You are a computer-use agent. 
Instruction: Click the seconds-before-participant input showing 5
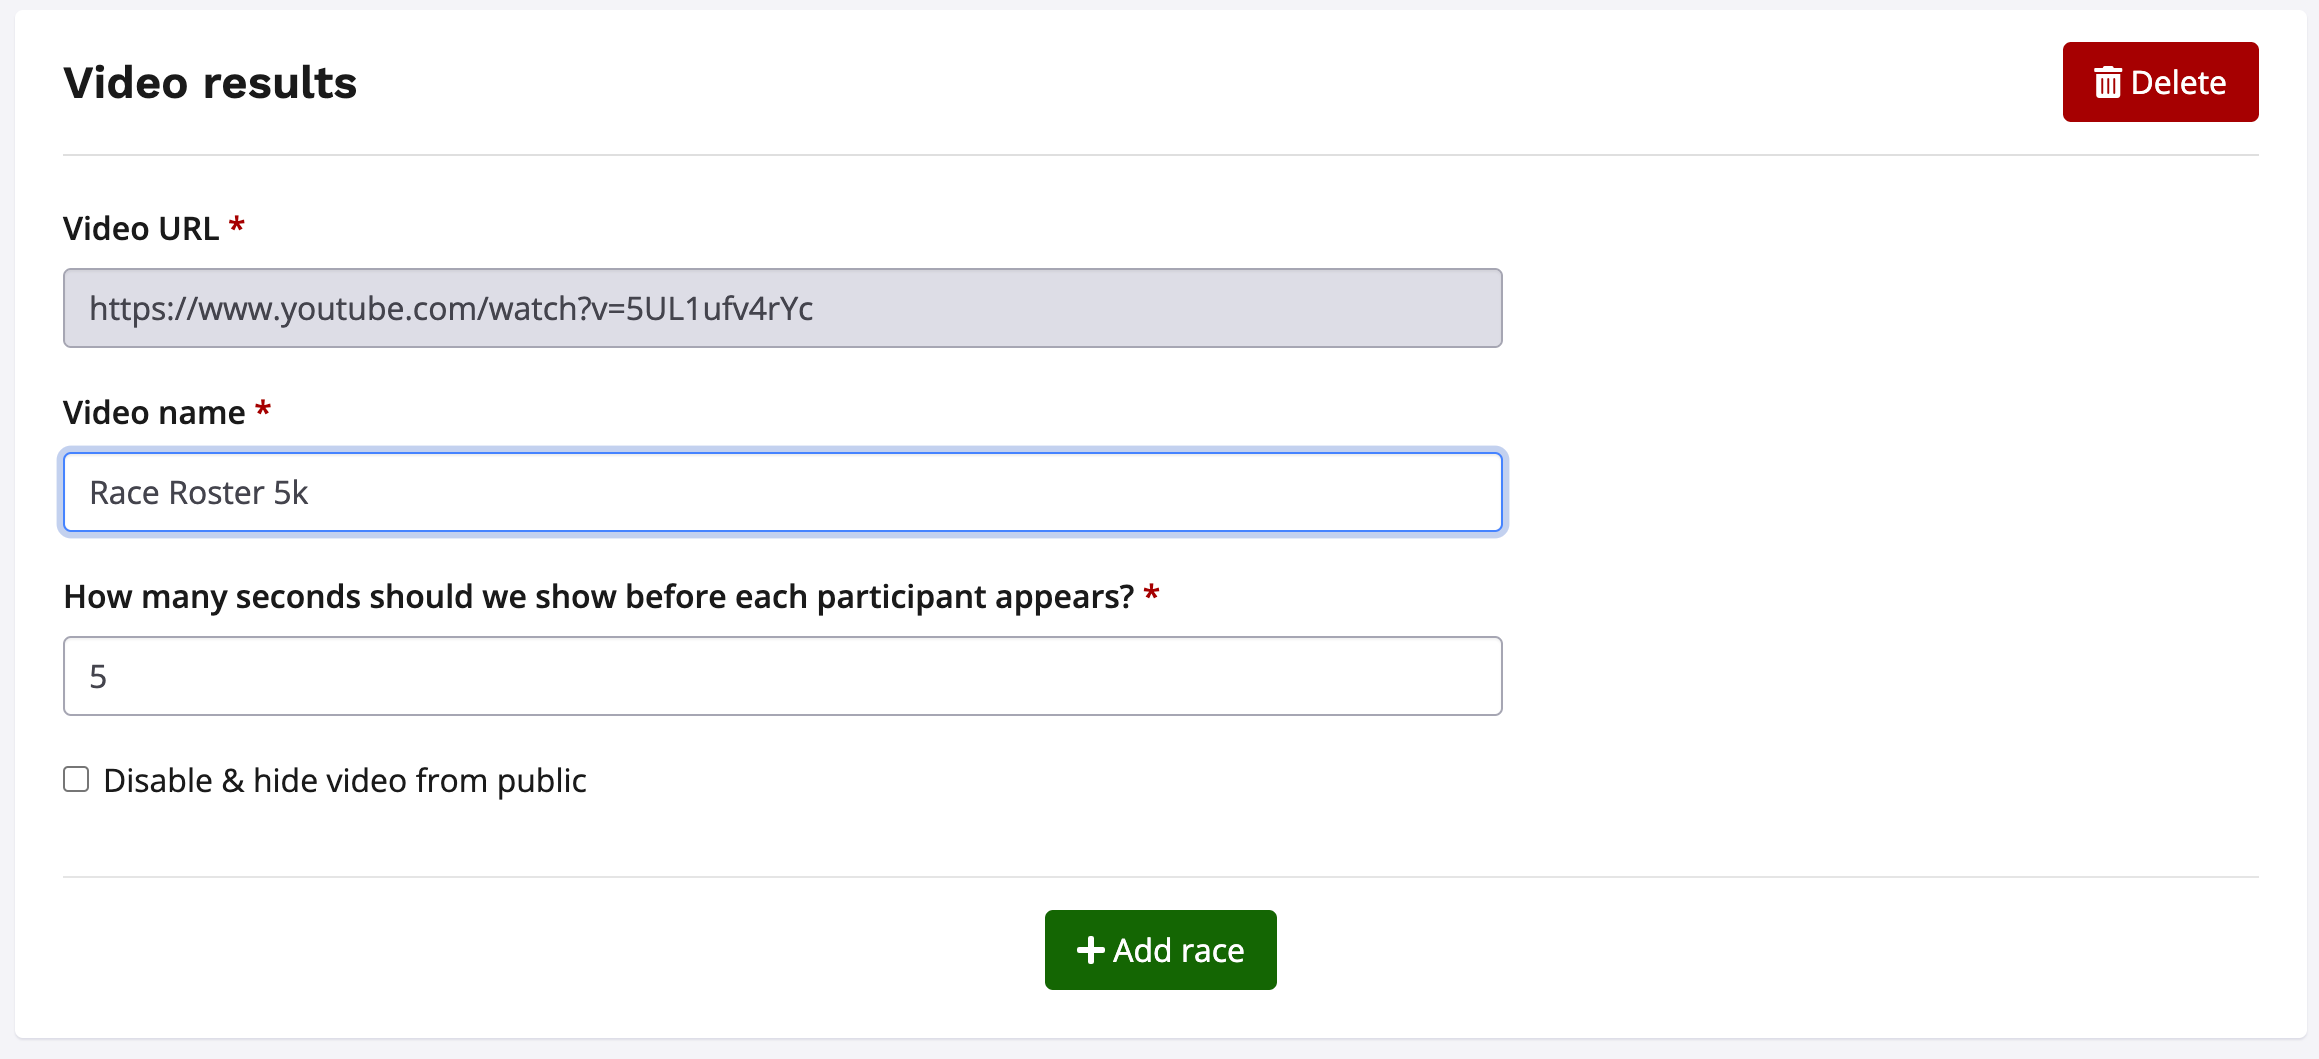click(783, 675)
